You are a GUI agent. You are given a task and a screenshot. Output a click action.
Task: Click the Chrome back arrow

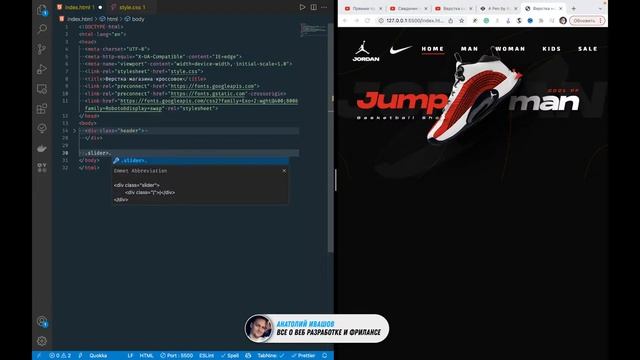(345, 20)
